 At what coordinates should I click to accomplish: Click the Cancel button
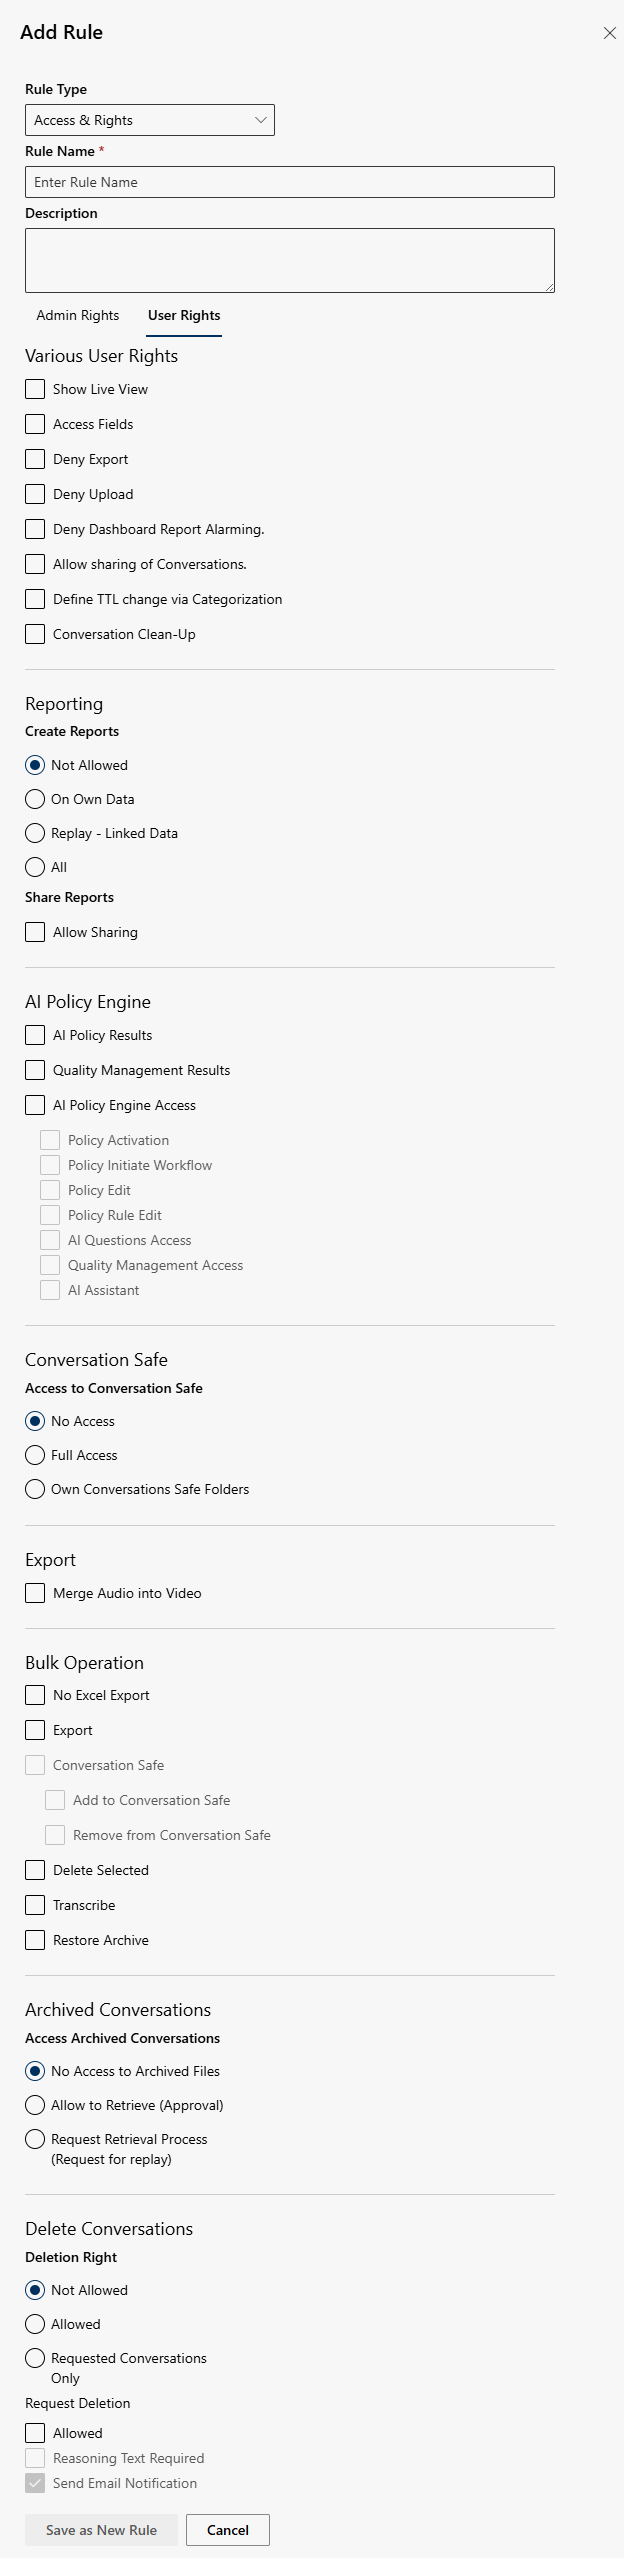pyautogui.click(x=227, y=2530)
